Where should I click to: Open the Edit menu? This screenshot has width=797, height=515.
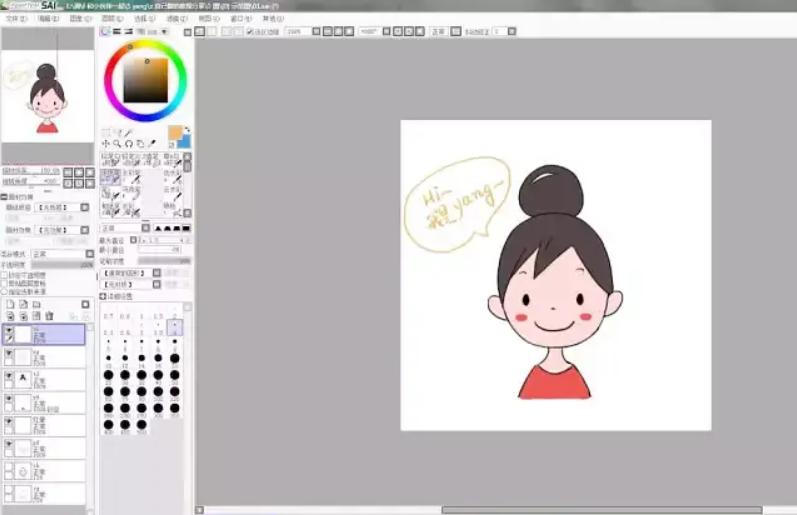48,18
